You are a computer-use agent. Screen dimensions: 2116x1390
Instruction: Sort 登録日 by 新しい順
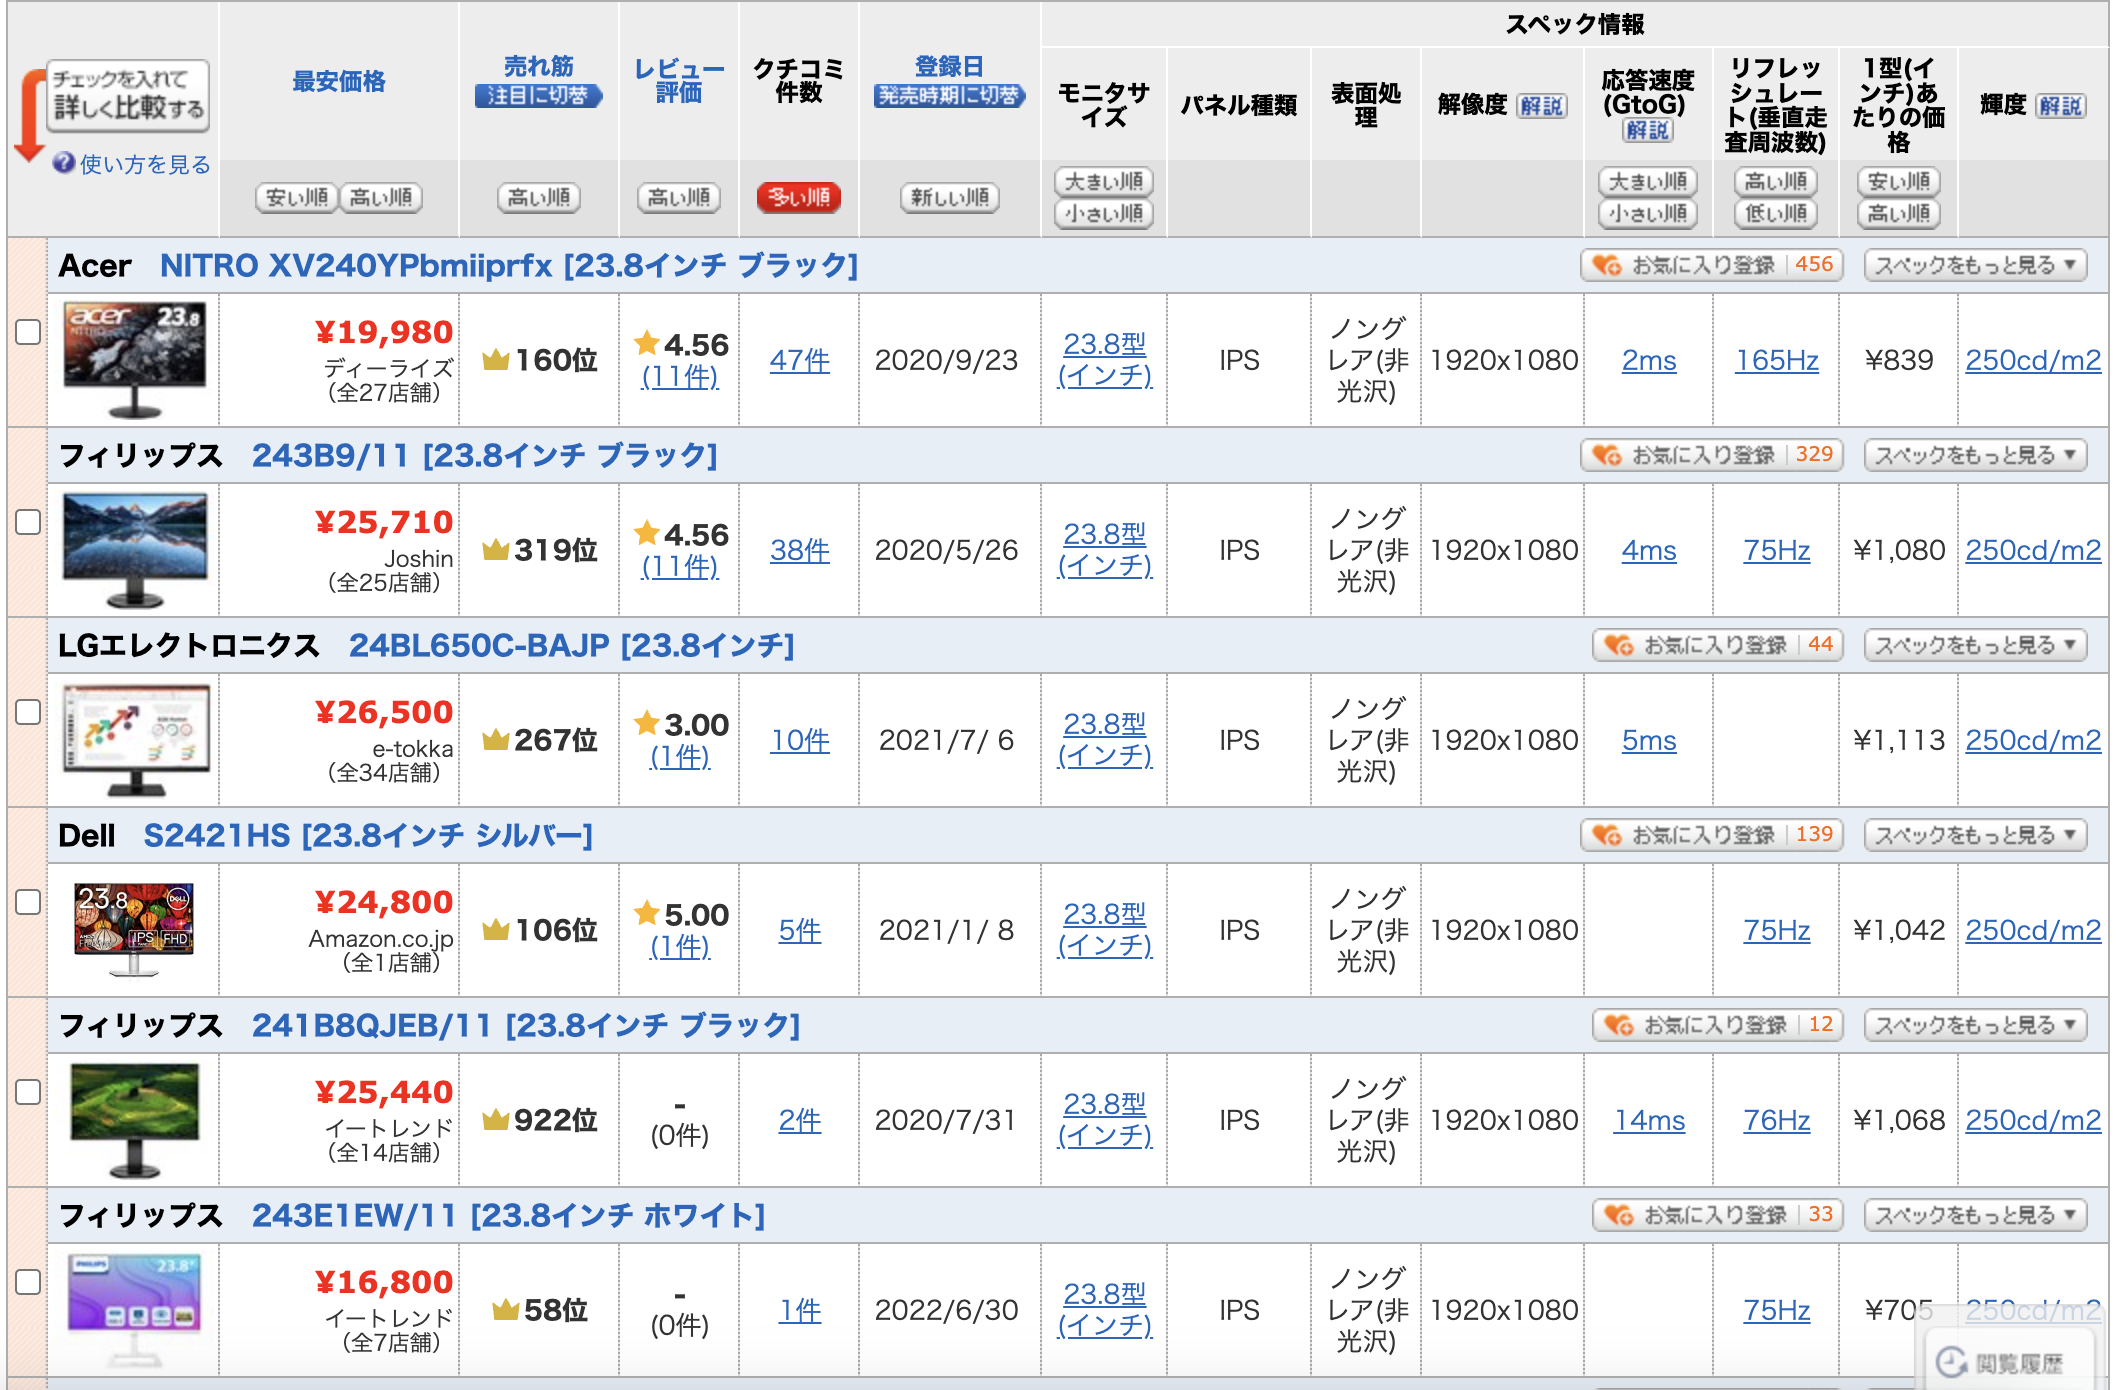[x=949, y=197]
